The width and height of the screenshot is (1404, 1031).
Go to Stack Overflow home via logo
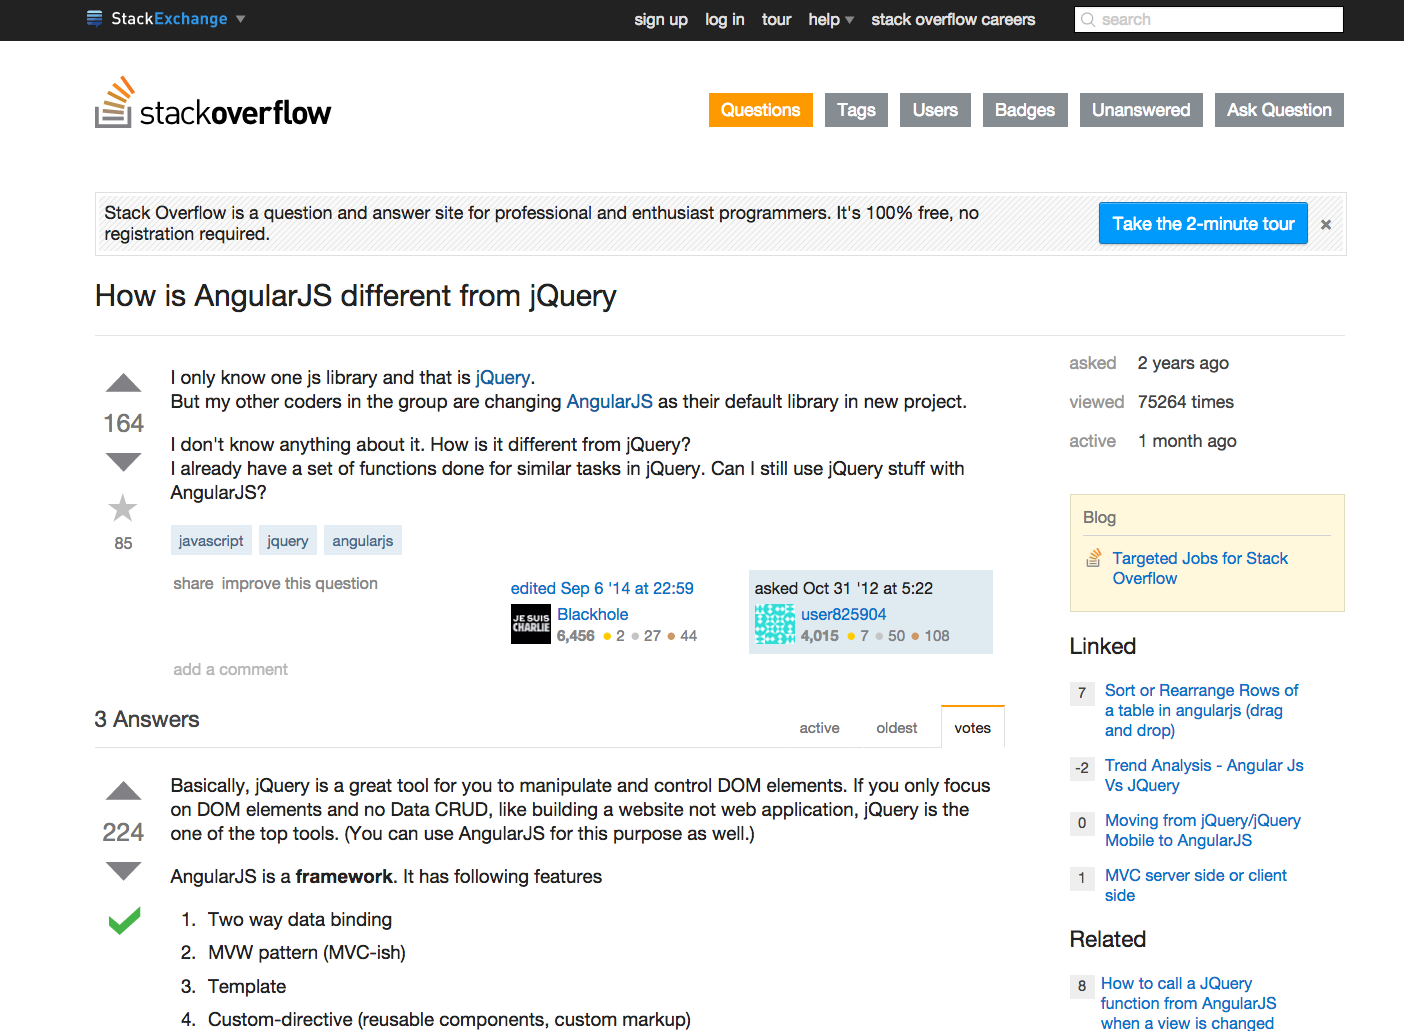[x=213, y=103]
